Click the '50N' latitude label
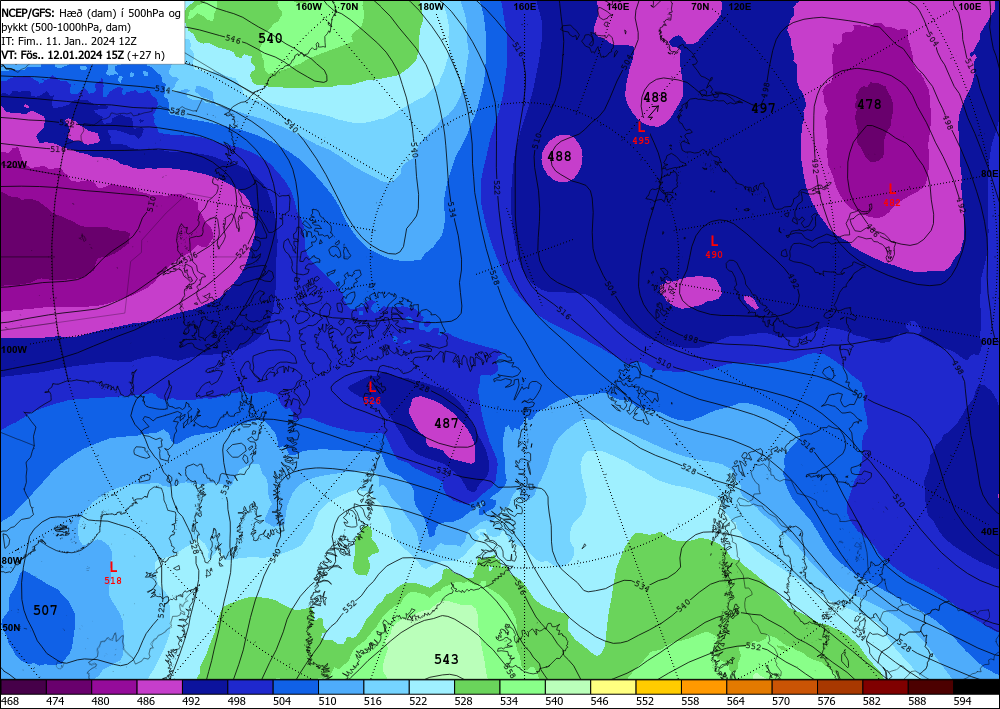 [10, 627]
